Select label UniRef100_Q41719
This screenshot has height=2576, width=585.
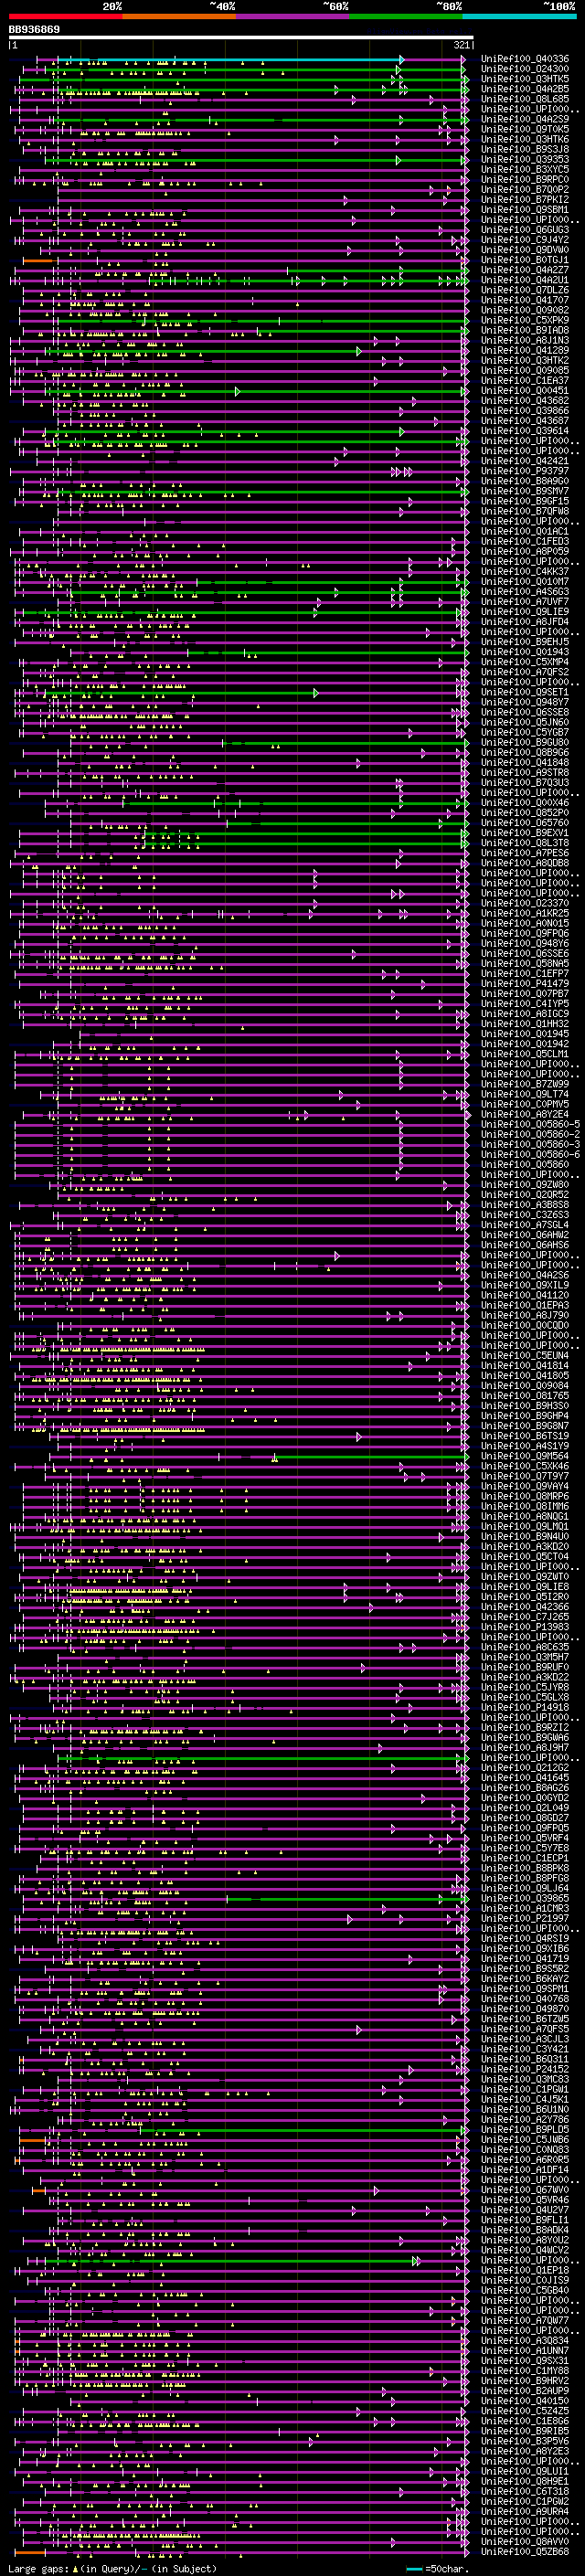pos(524,1958)
